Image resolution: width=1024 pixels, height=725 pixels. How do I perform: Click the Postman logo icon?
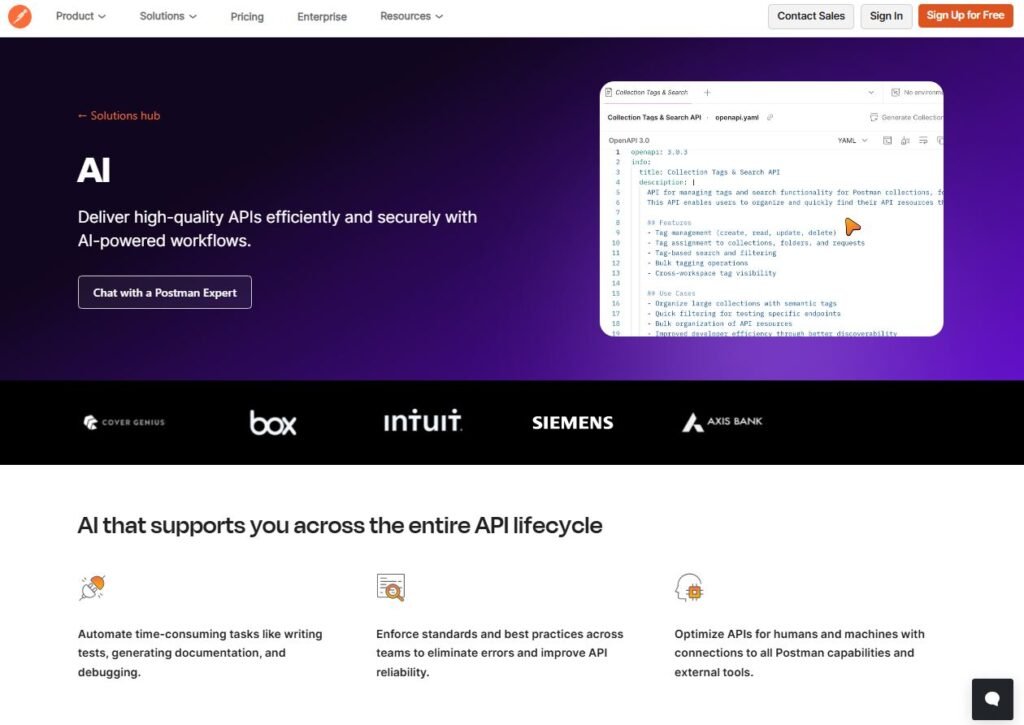point(20,16)
